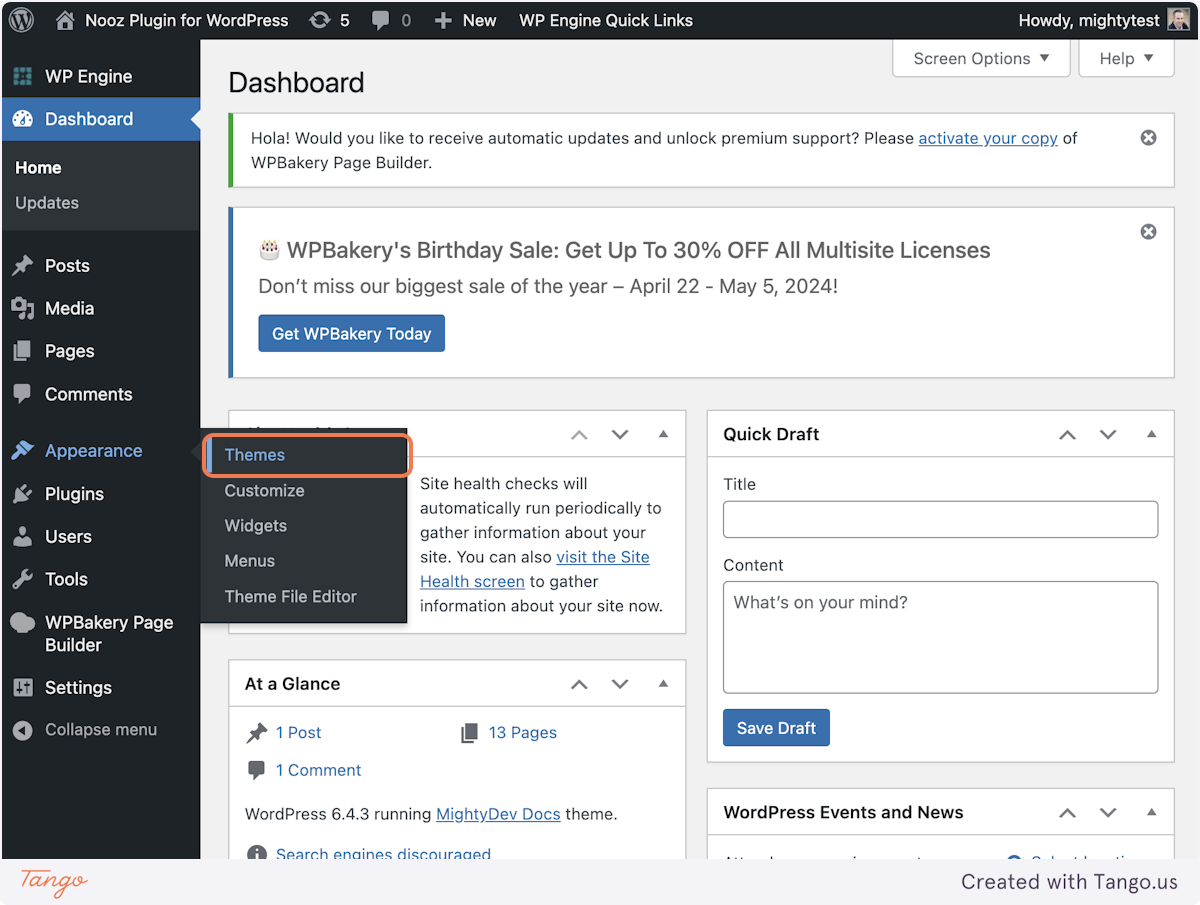Click the Quick Draft Title field
This screenshot has height=905, width=1200.
pyautogui.click(x=940, y=520)
